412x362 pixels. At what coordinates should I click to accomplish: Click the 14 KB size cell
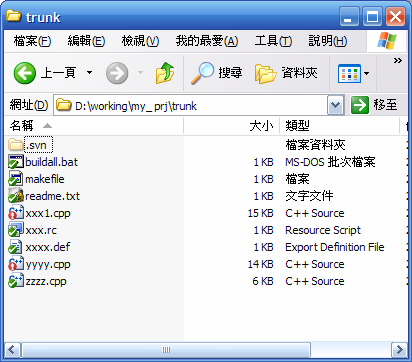point(260,264)
